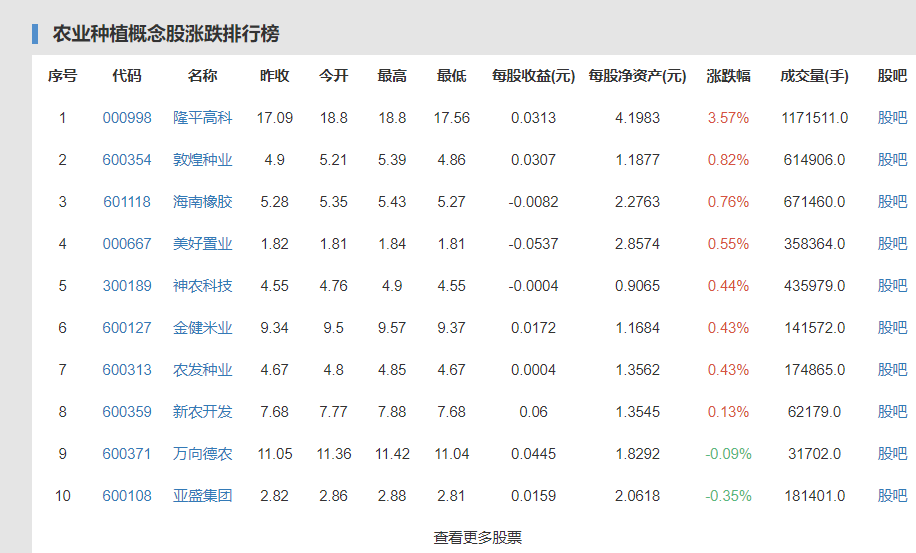This screenshot has width=916, height=553.
Task: Open 股吧 link for 农发种业 row
Action: (x=892, y=370)
